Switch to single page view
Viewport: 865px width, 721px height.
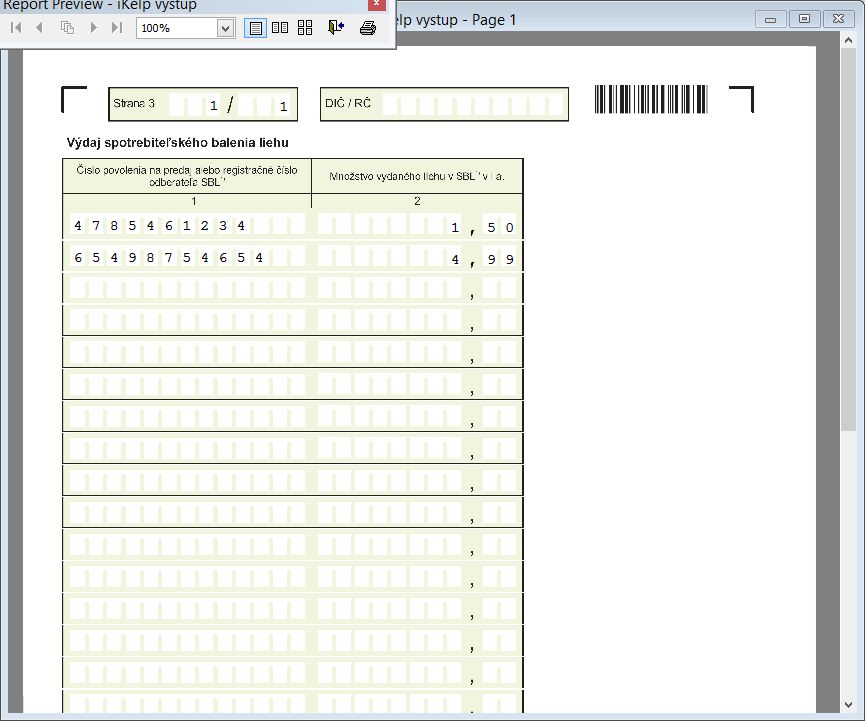point(256,28)
